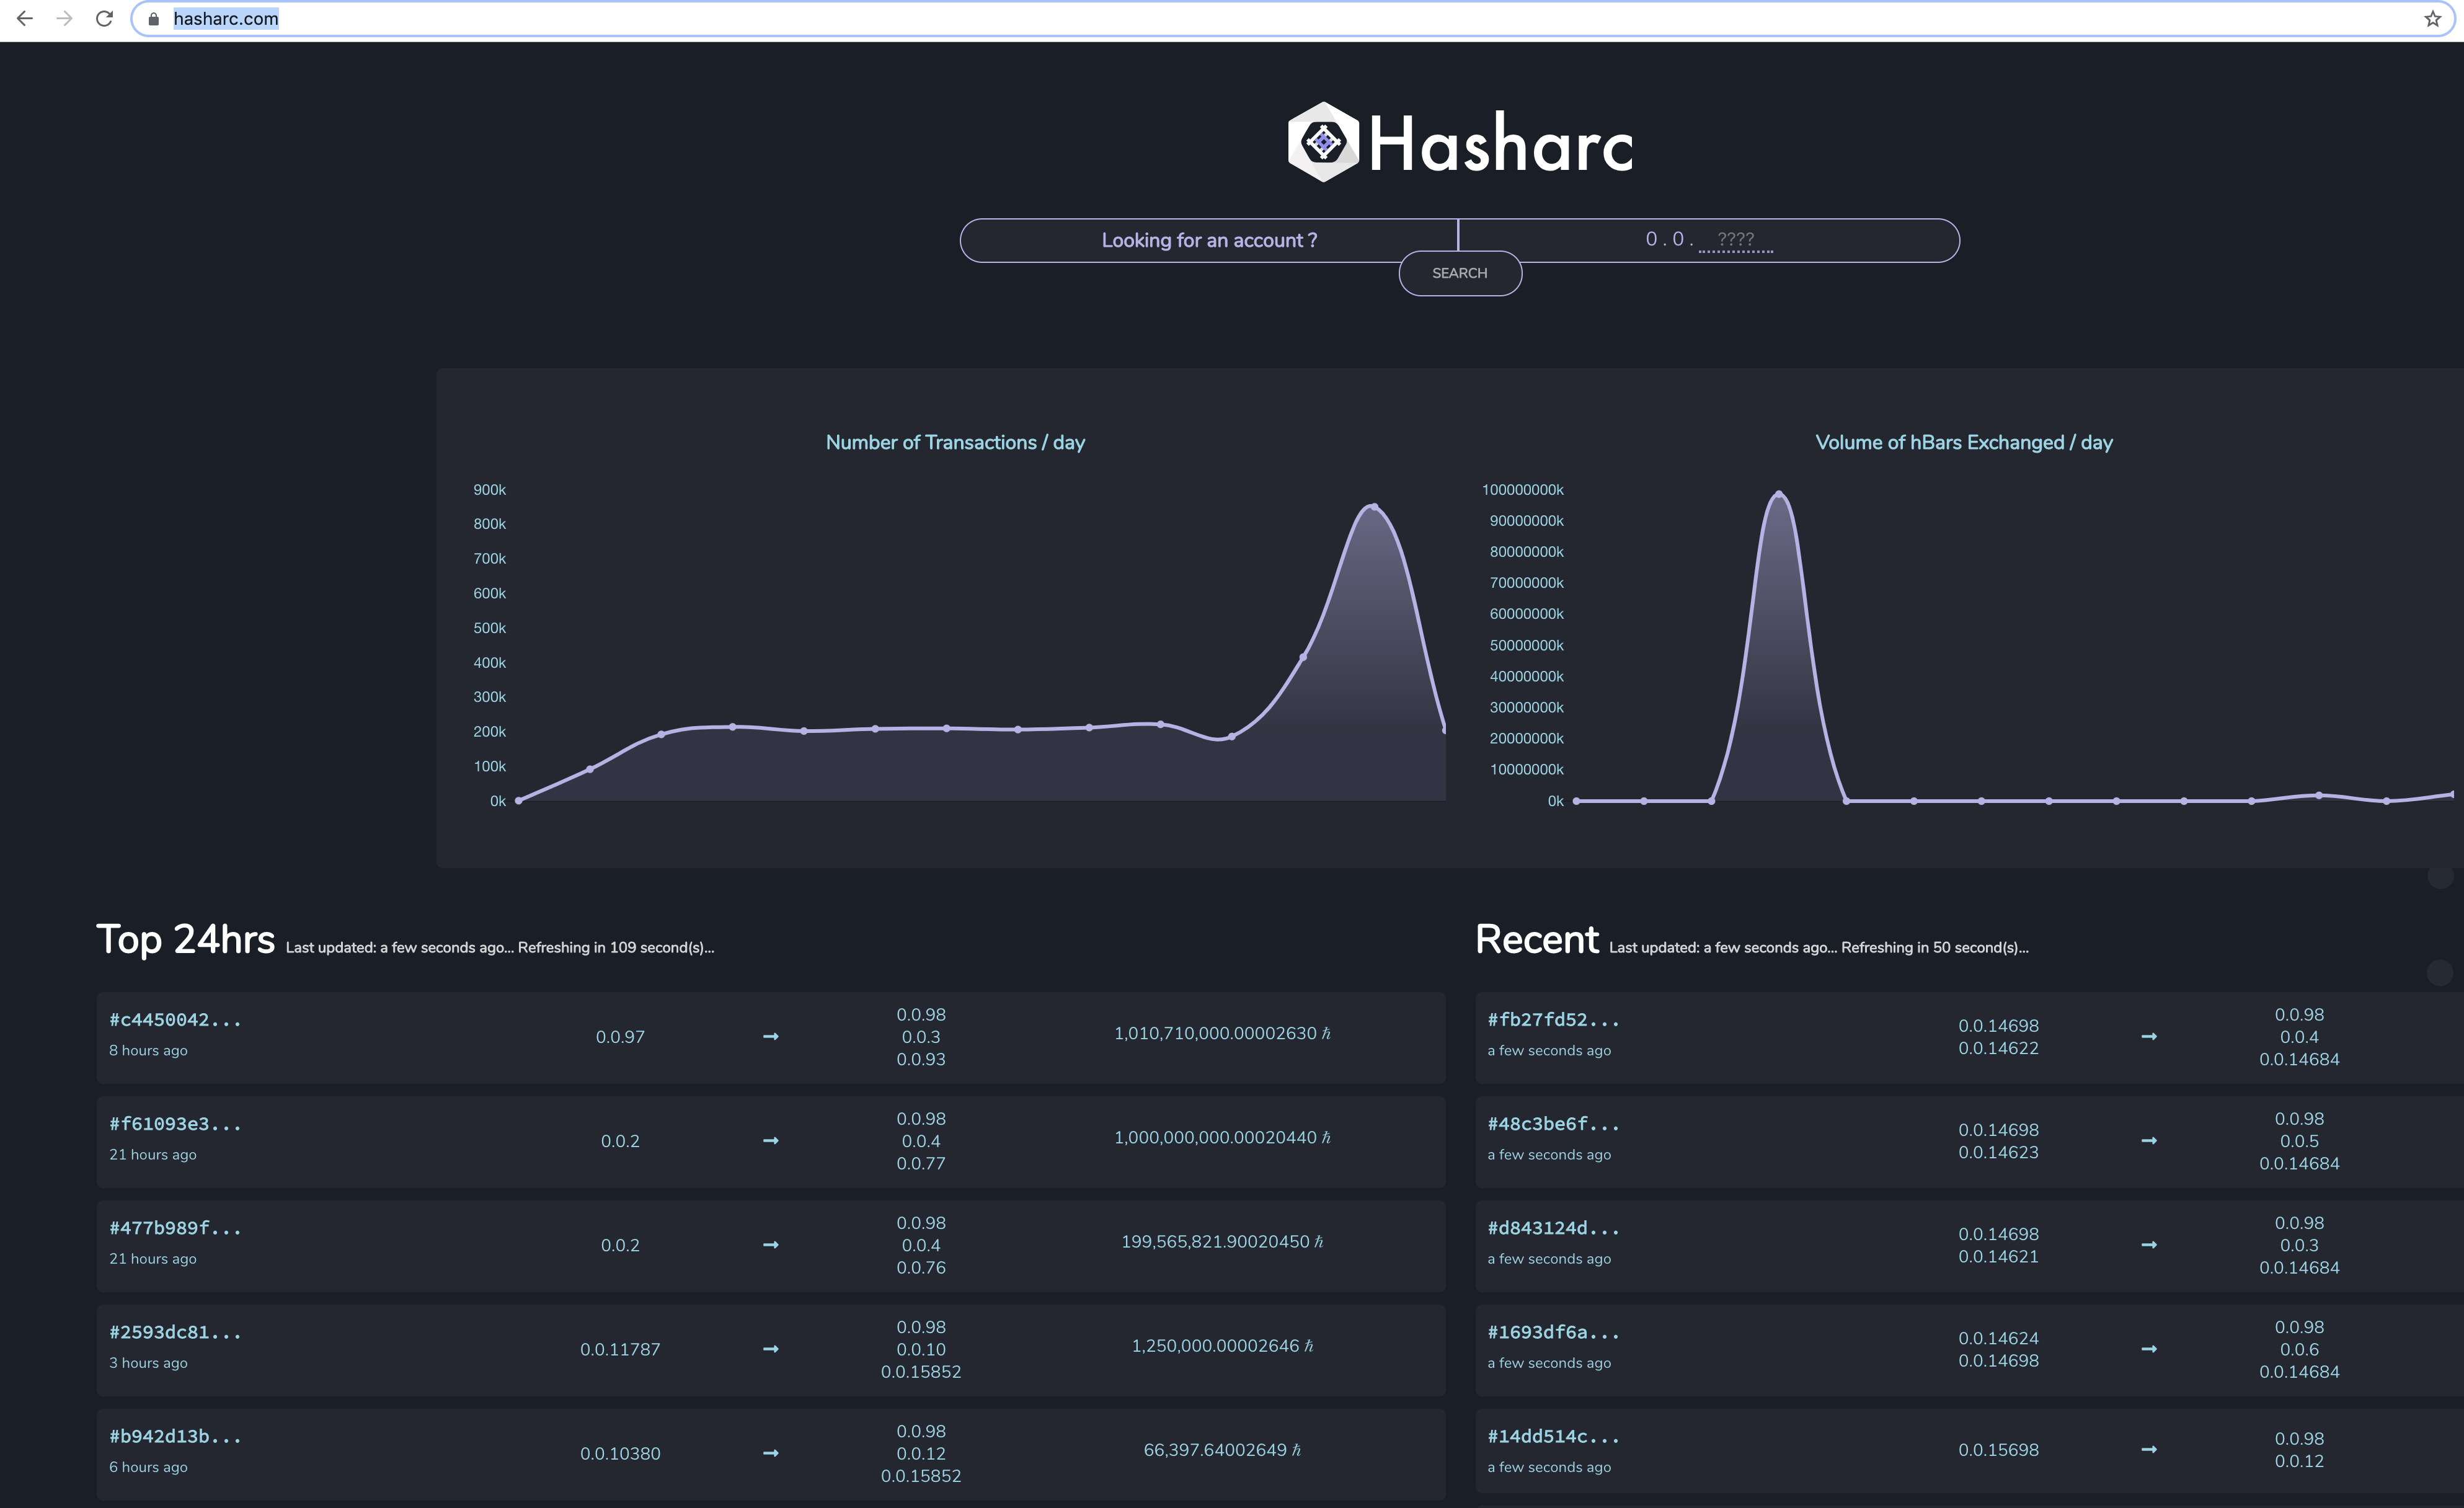Open recent transaction #1693df6a...
The image size is (2464, 1508).
pos(1553,1332)
